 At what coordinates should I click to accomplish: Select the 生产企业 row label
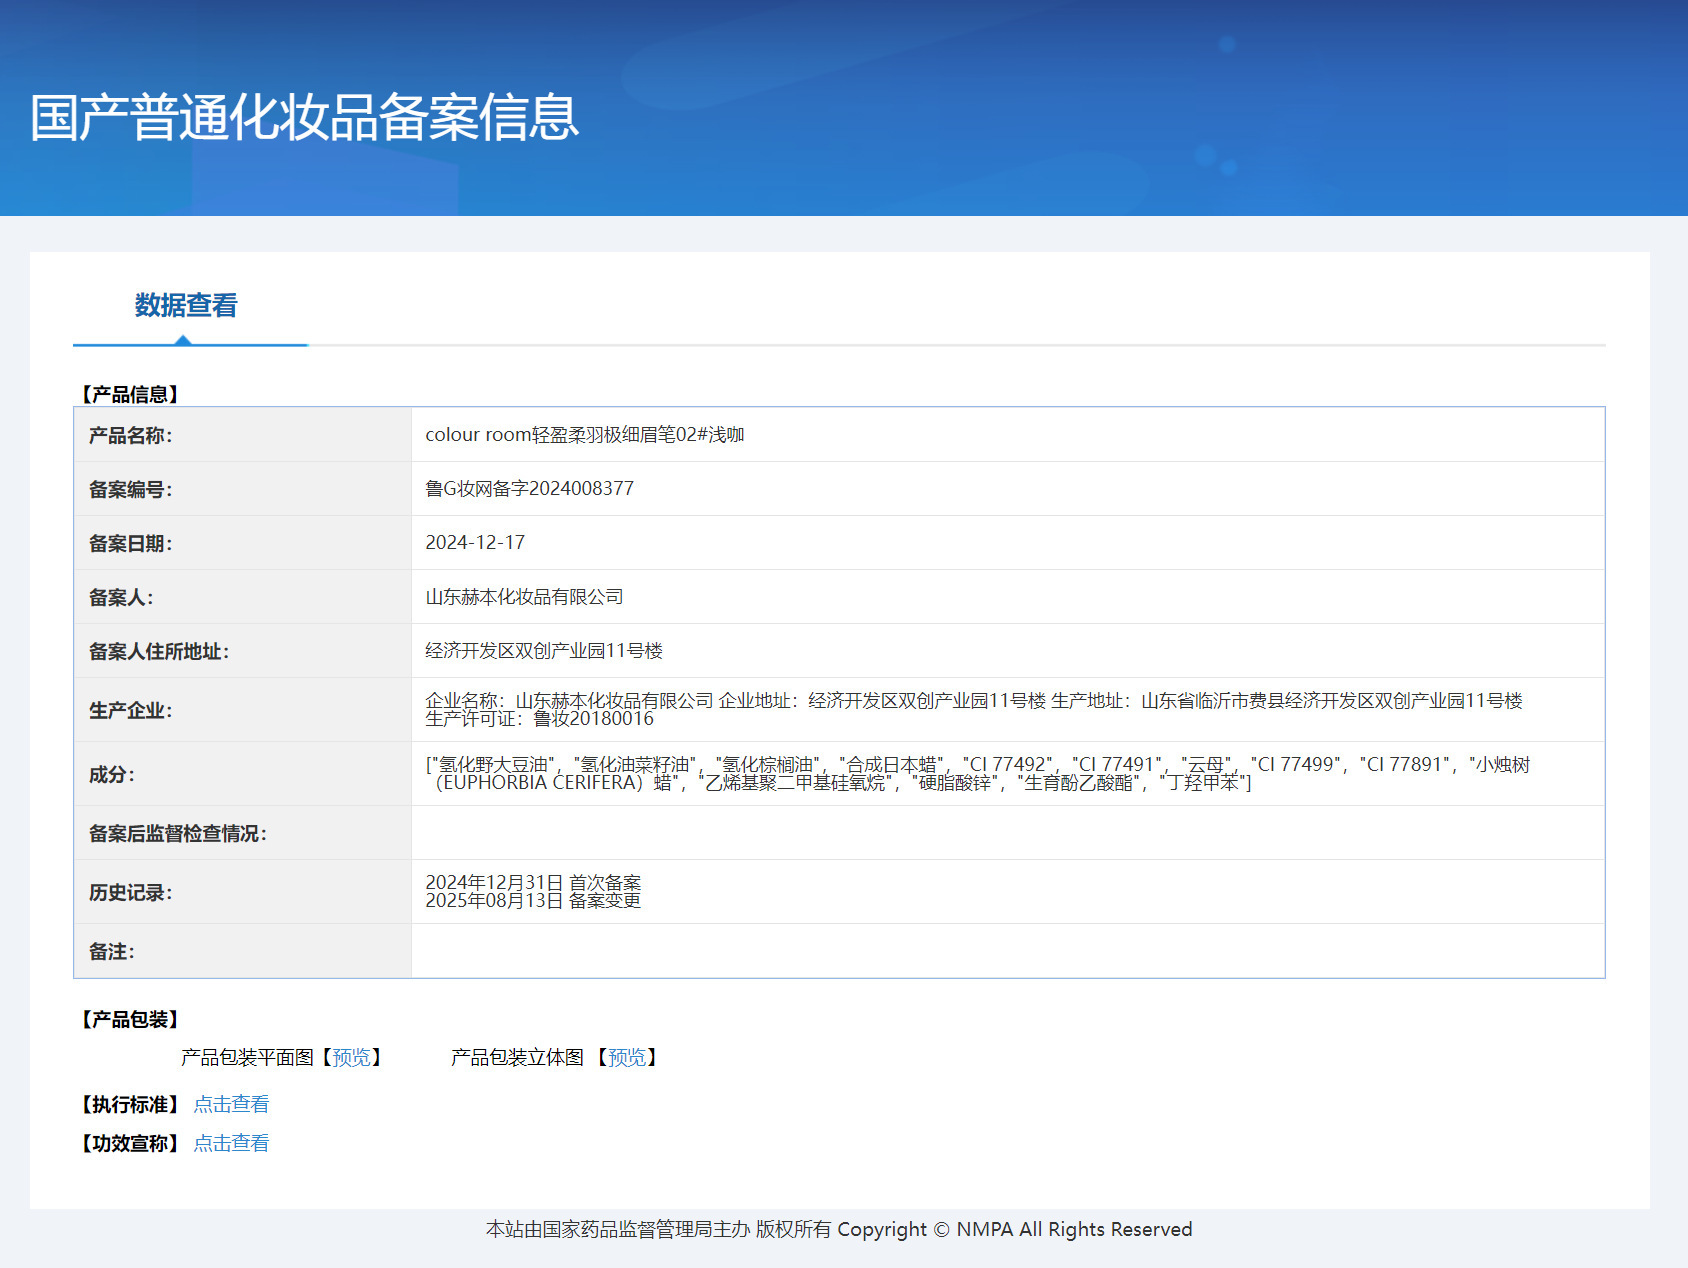(130, 710)
